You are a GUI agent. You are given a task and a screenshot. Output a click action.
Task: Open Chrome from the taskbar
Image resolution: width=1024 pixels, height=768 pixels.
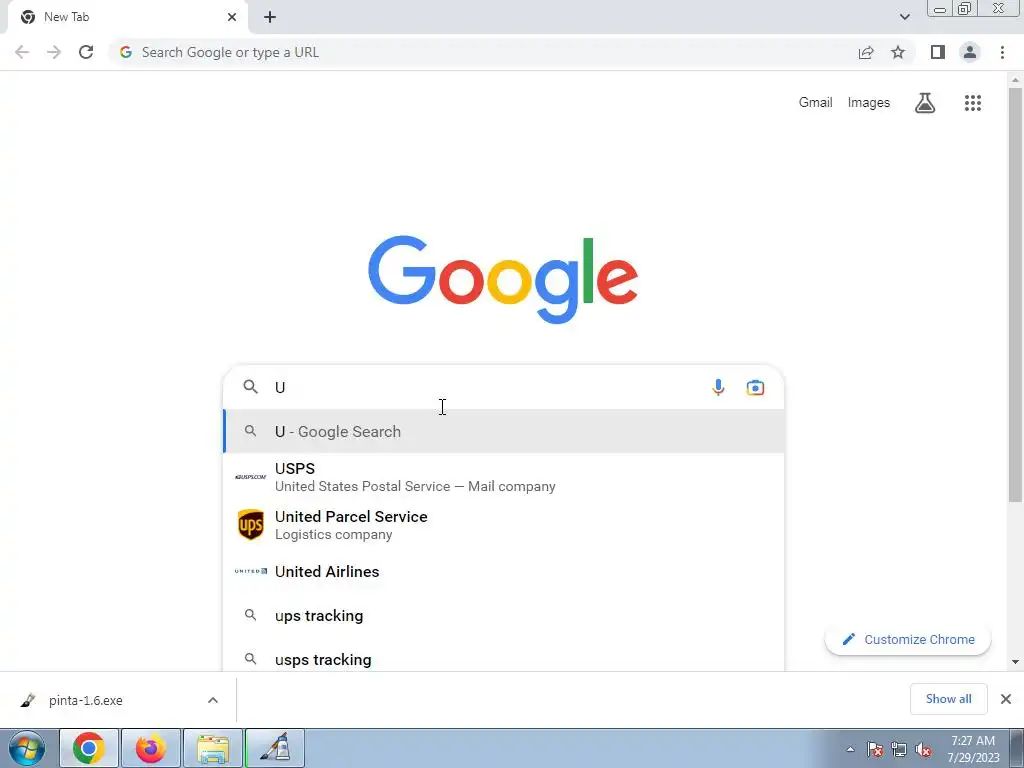89,748
